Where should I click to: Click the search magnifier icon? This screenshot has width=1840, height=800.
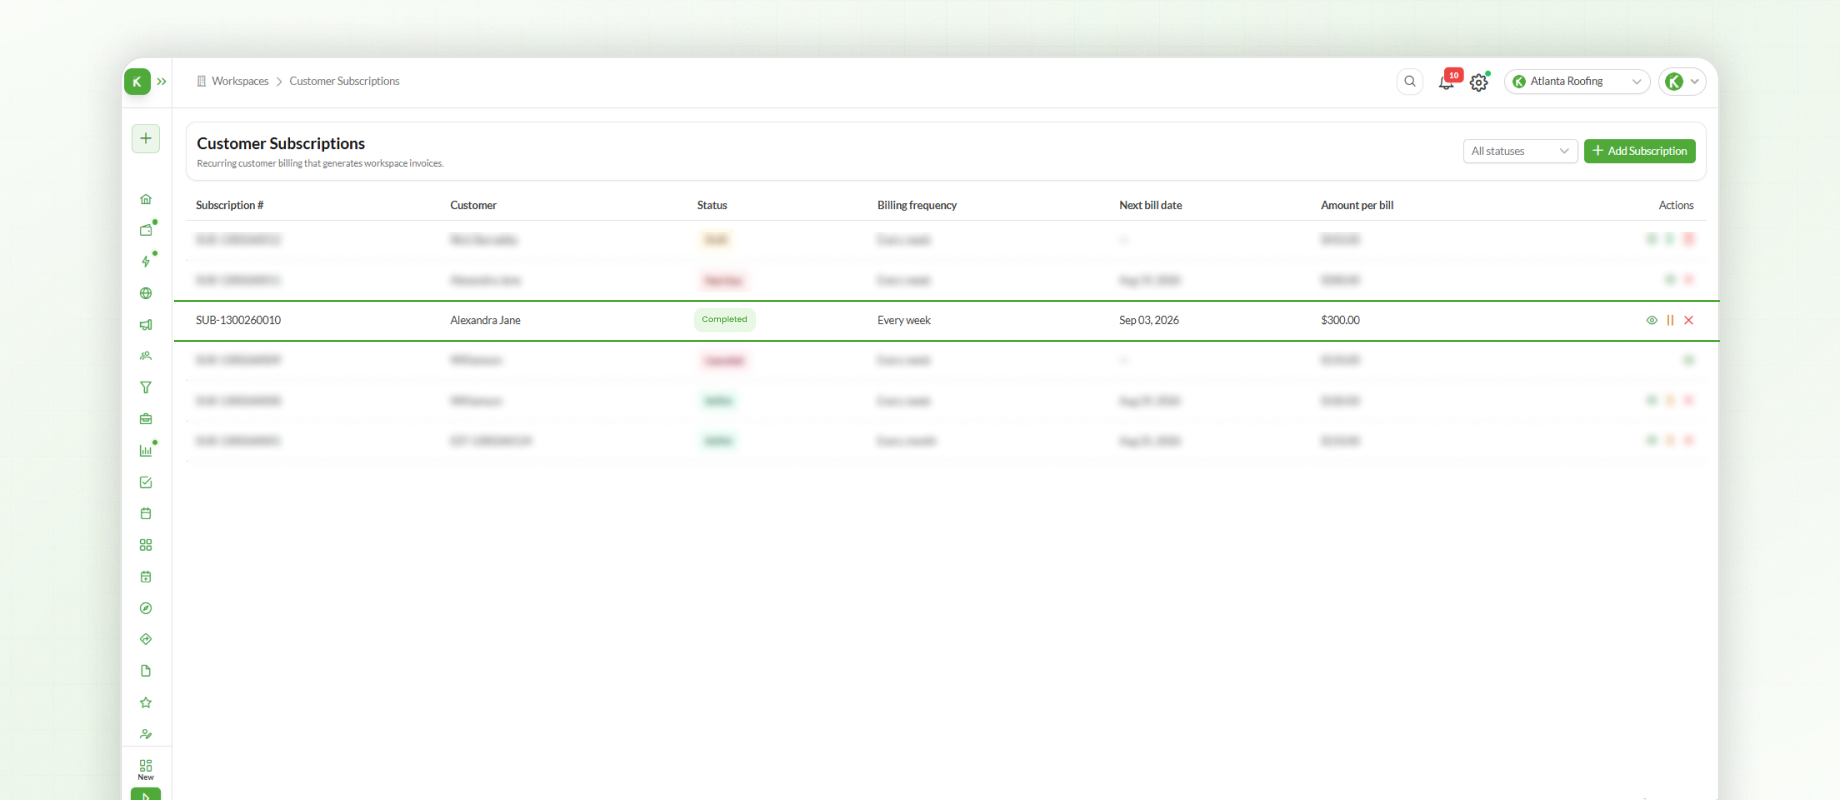click(1410, 82)
